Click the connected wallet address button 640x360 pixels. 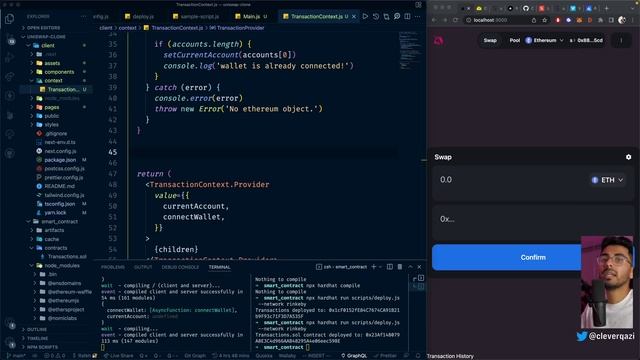(586, 40)
